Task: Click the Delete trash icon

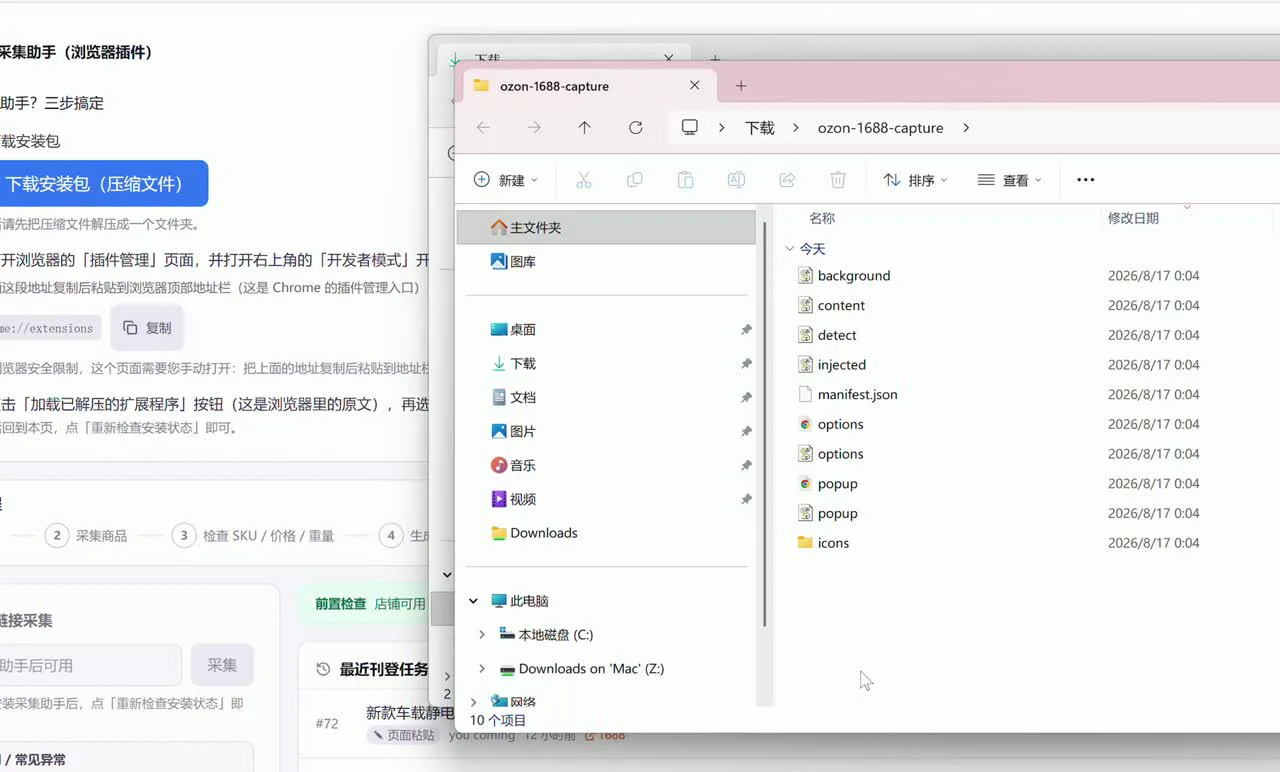Action: pyautogui.click(x=838, y=180)
